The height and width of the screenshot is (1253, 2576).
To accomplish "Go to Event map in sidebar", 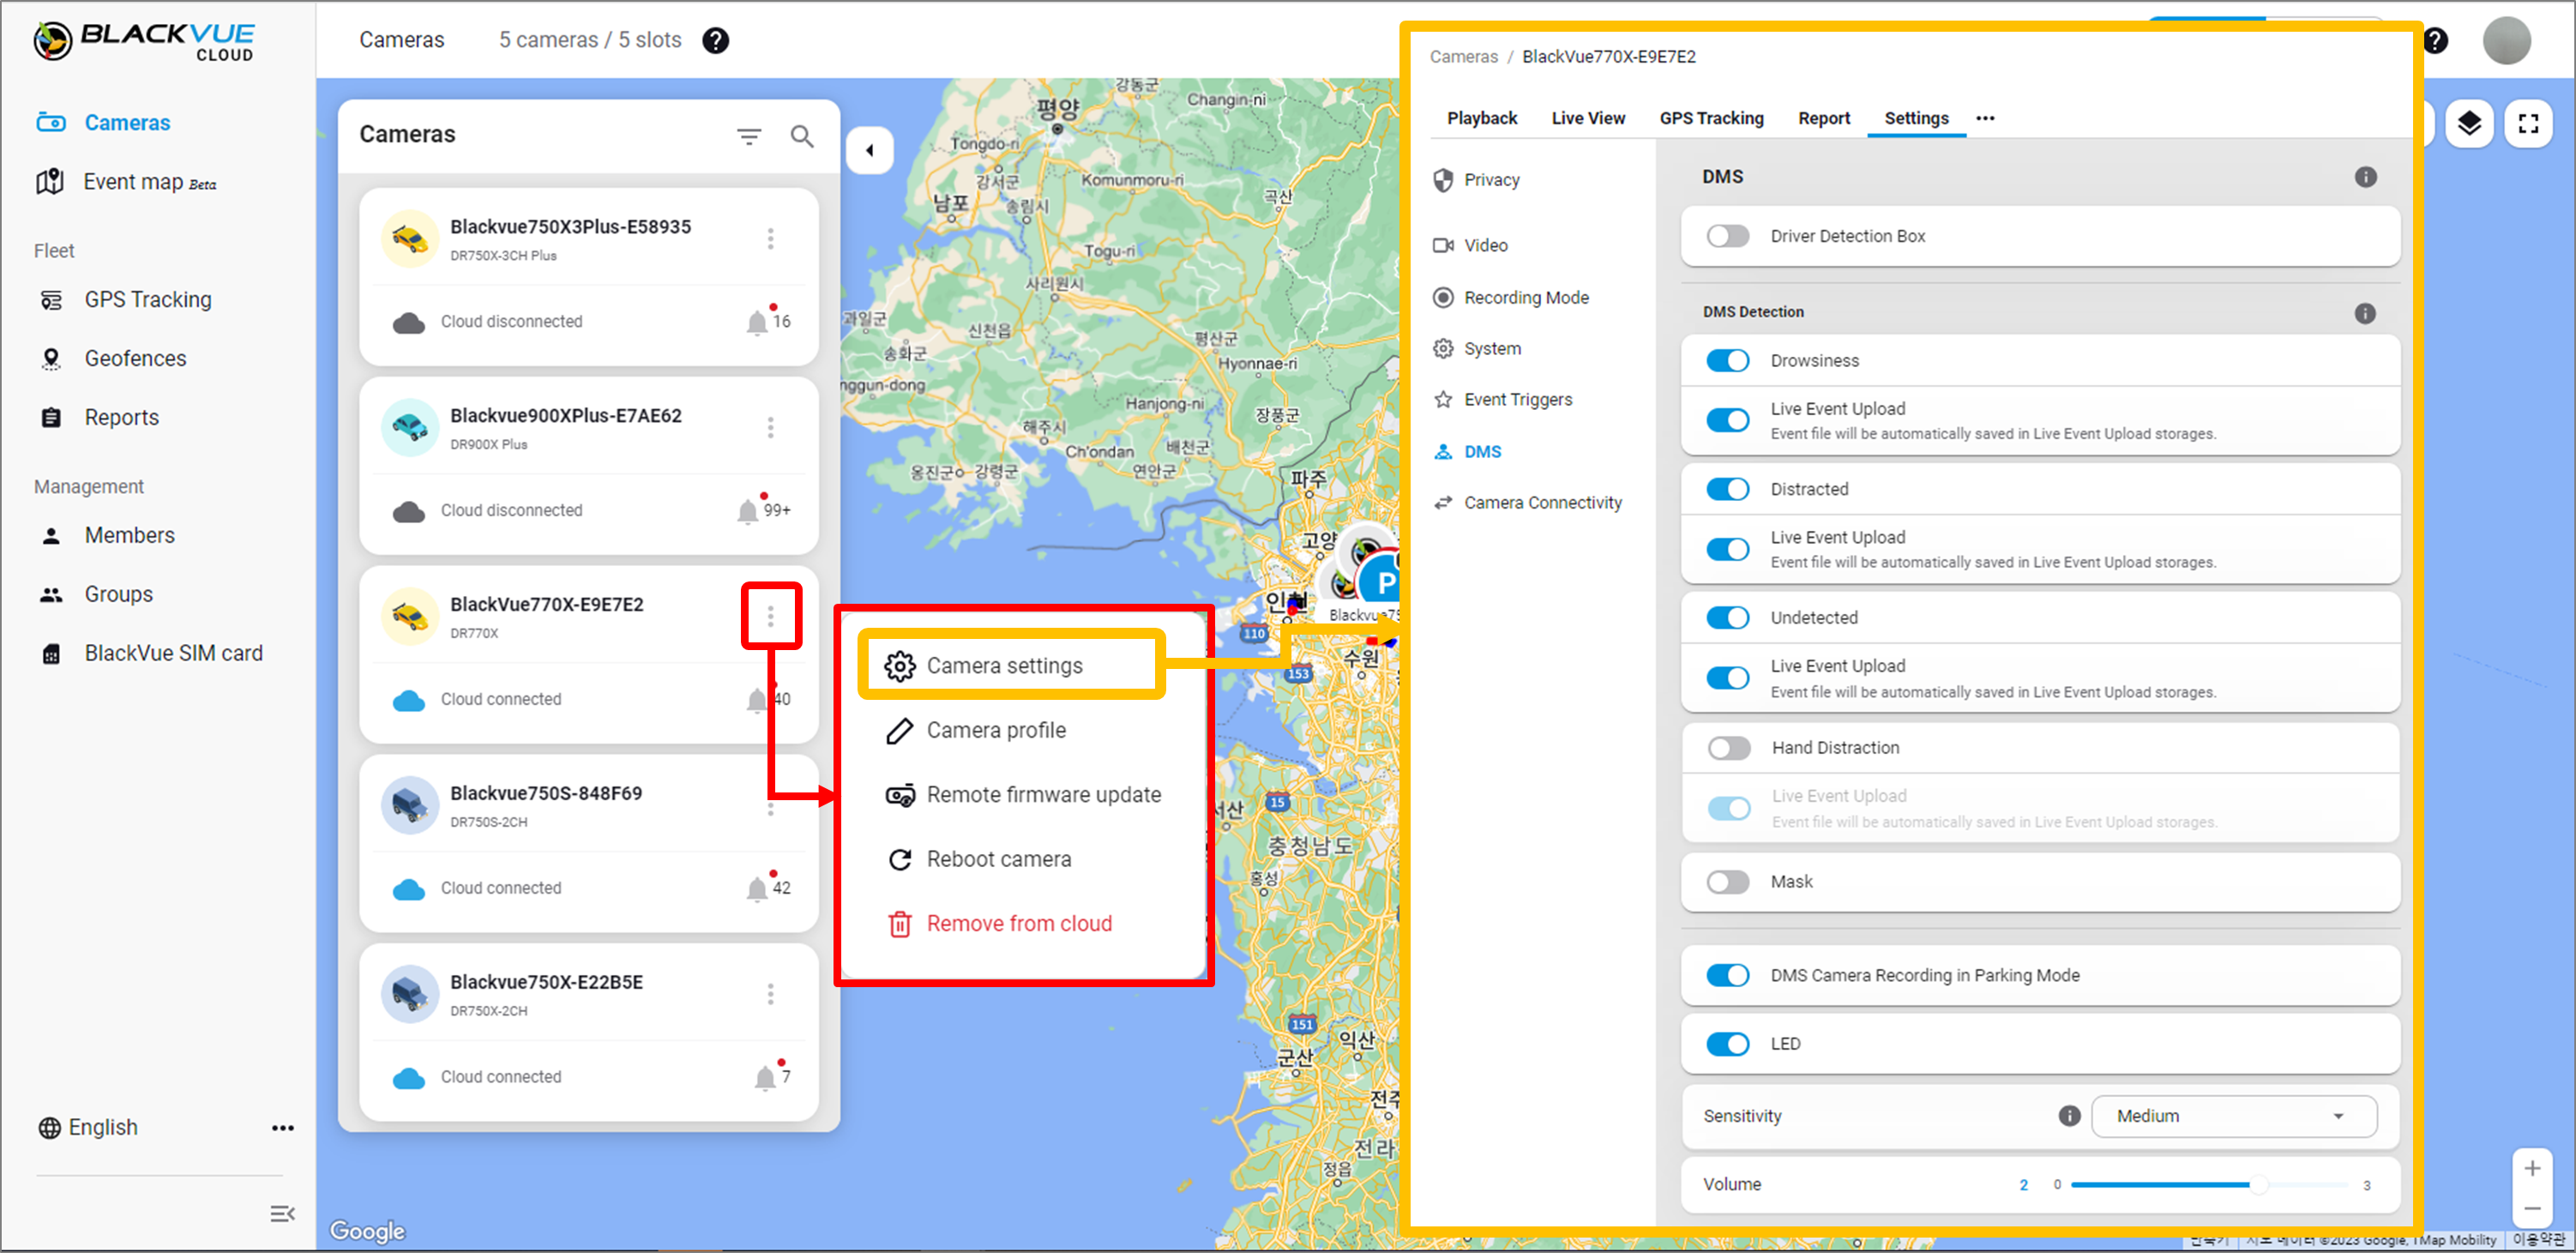I will click(126, 182).
